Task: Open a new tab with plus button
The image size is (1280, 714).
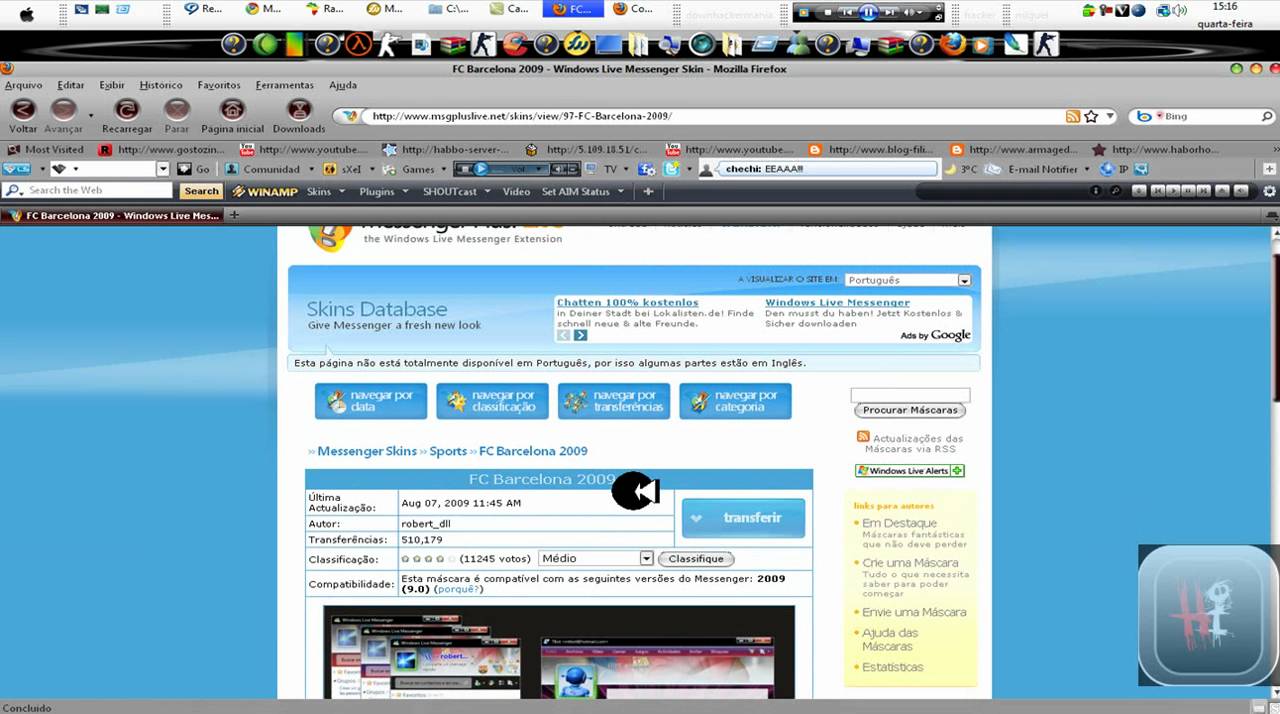Action: (x=234, y=215)
